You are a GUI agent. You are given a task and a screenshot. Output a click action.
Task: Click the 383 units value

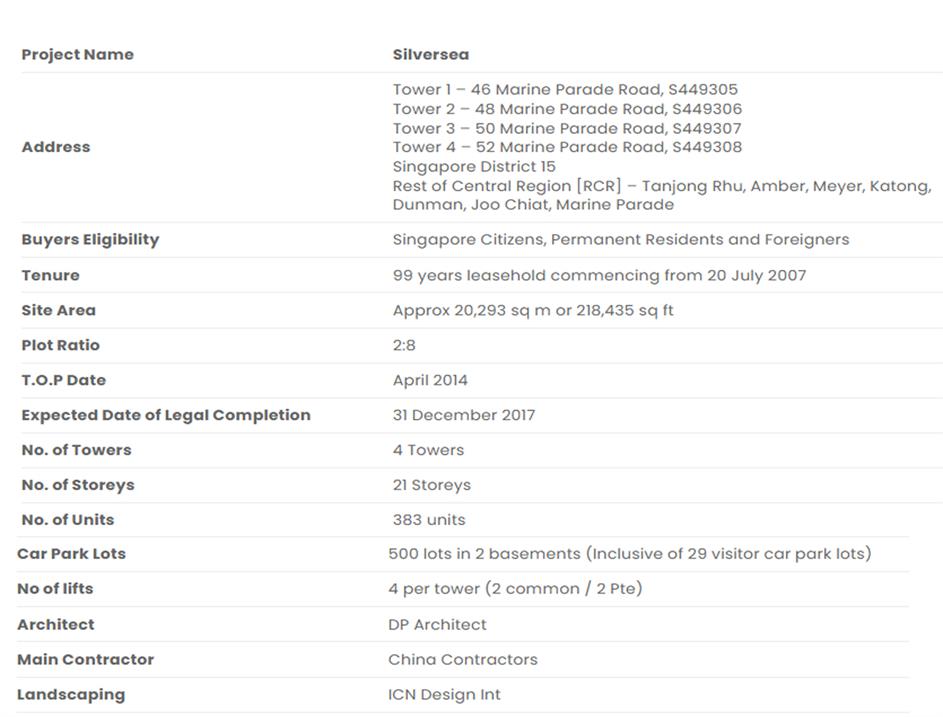(x=429, y=520)
